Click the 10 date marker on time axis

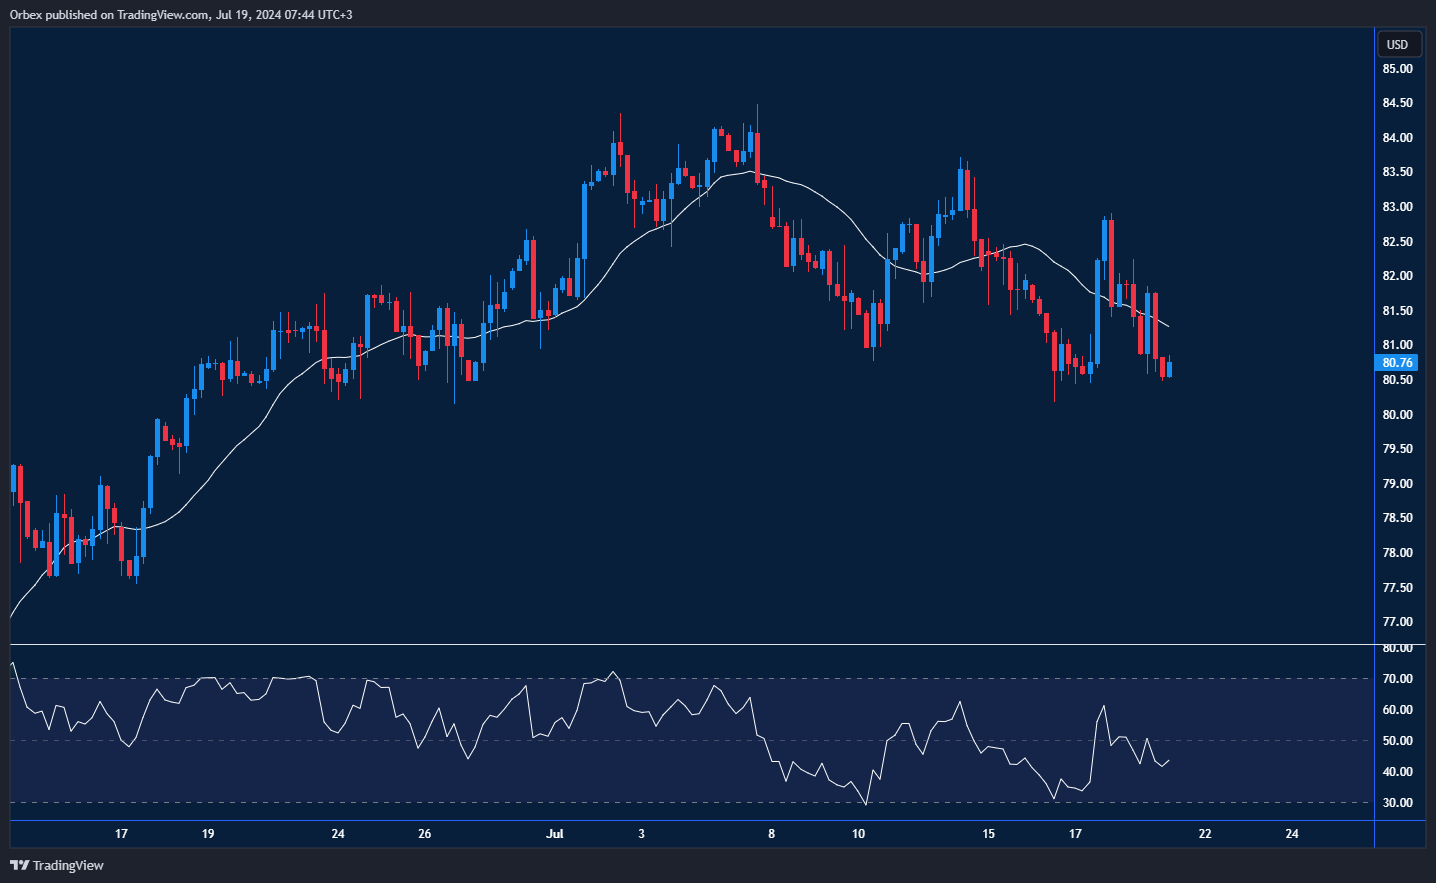(858, 834)
